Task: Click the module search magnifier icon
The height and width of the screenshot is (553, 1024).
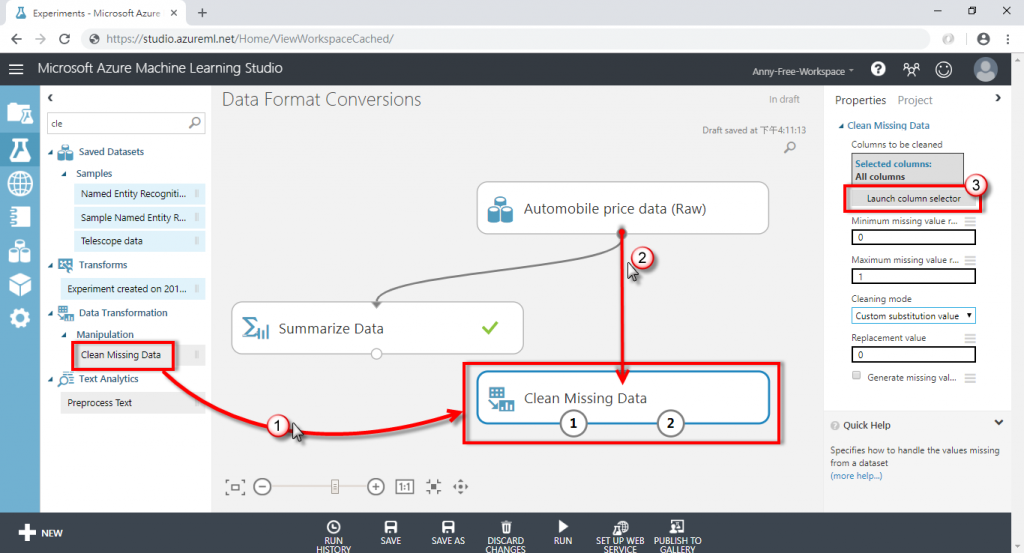Action: pyautogui.click(x=195, y=123)
